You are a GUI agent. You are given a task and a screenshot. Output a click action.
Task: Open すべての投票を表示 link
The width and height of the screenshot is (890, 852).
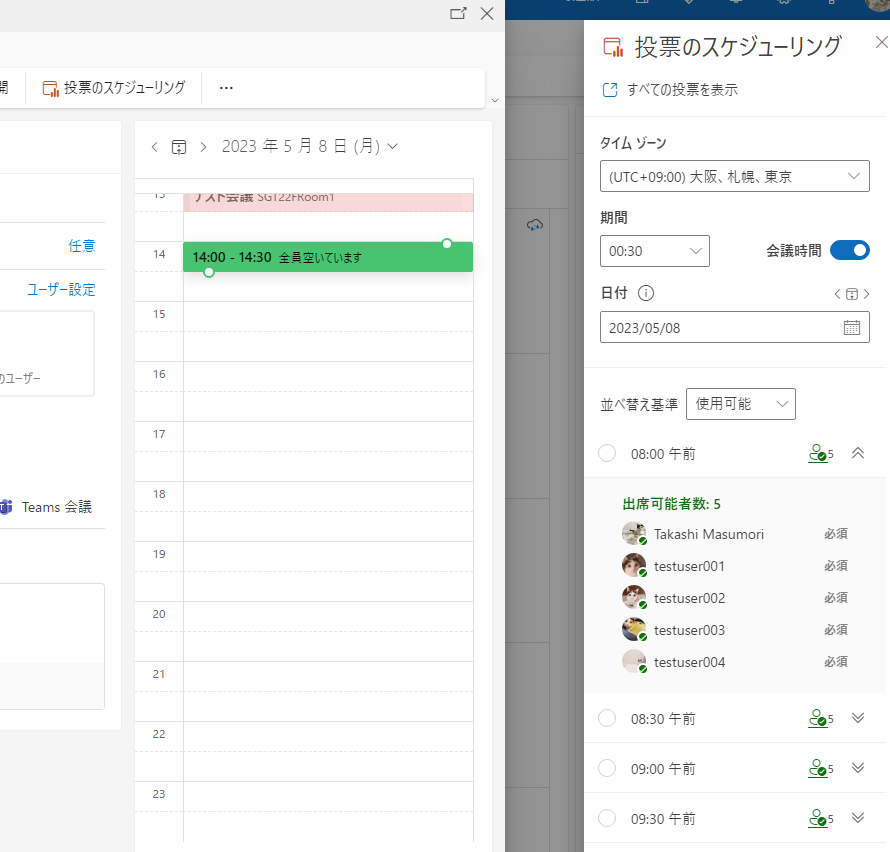(682, 90)
